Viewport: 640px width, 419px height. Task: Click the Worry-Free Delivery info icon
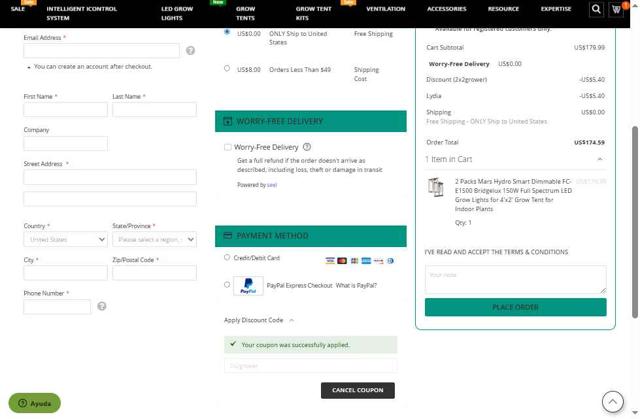(x=307, y=147)
